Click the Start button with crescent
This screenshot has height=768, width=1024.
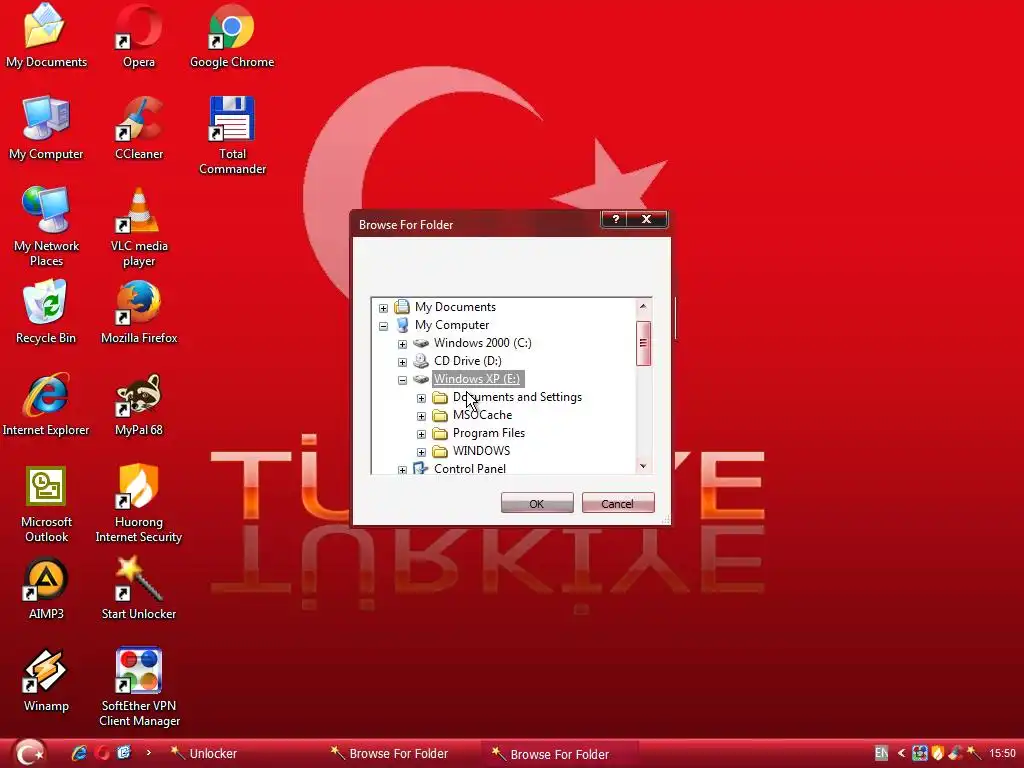click(28, 753)
